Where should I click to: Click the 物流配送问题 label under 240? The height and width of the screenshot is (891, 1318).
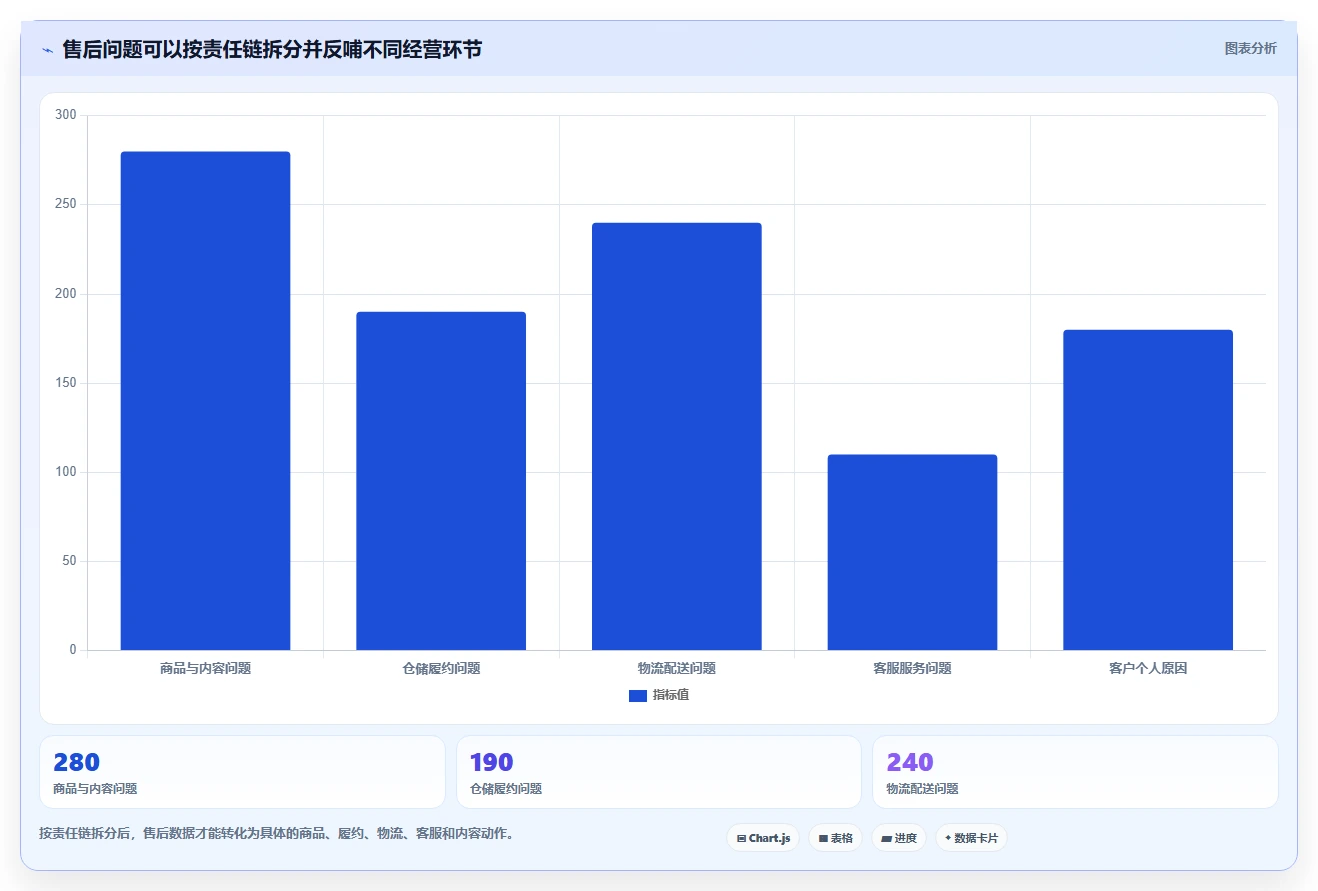pos(922,789)
